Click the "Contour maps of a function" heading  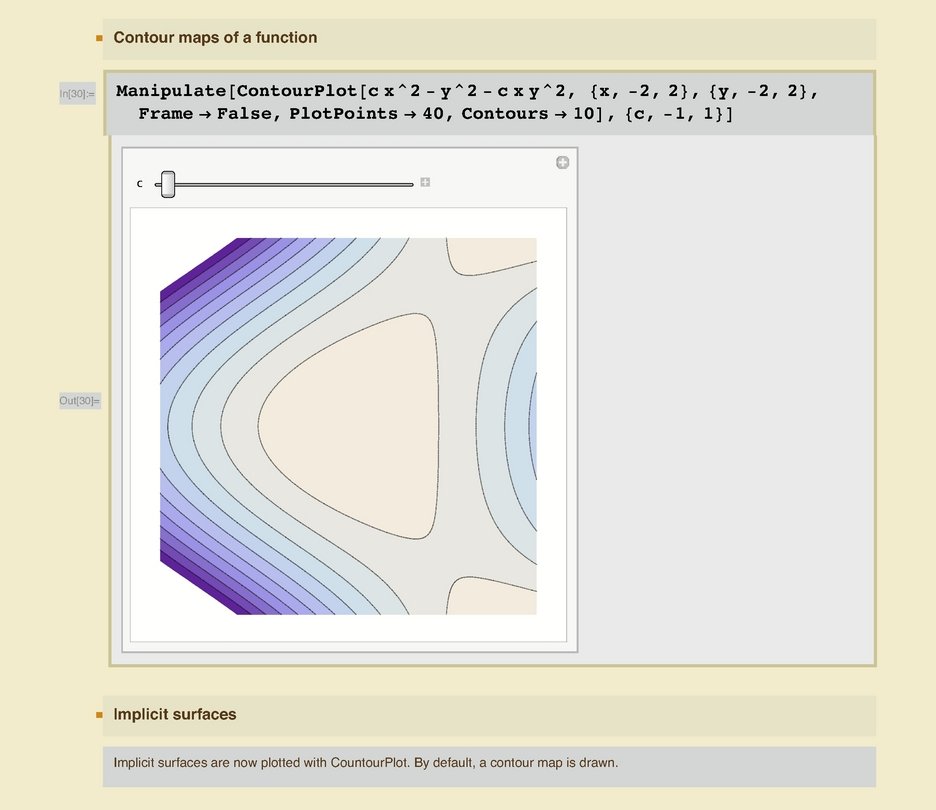pyautogui.click(x=215, y=38)
